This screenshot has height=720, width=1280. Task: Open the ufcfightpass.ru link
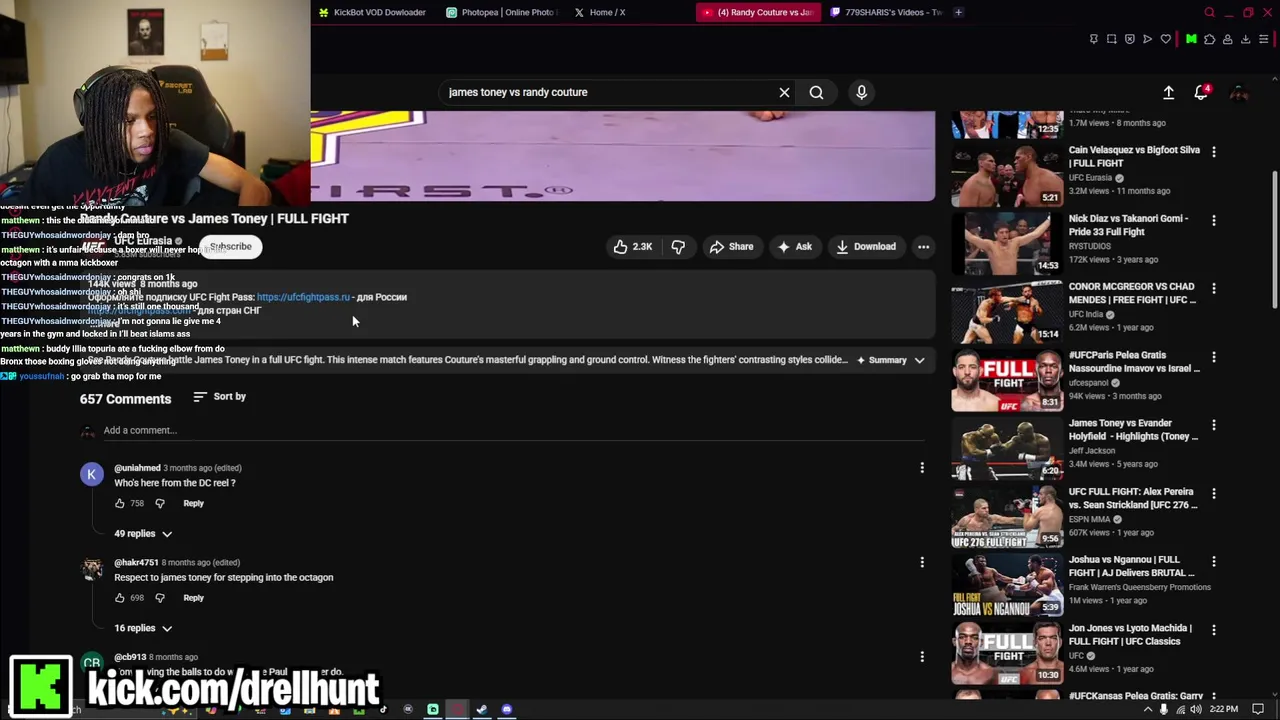pyautogui.click(x=303, y=297)
